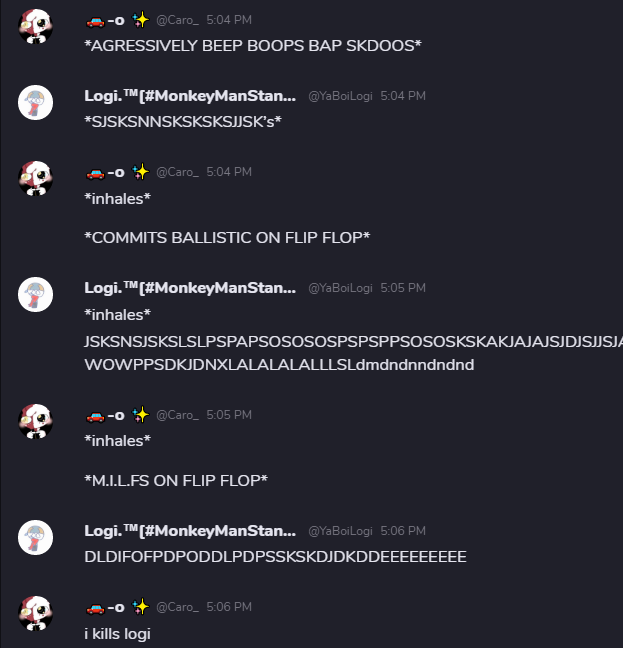Open the Logi.™[#MonkeyManStan... username at 5:05 PM
Image resolution: width=623 pixels, height=648 pixels.
pos(190,288)
